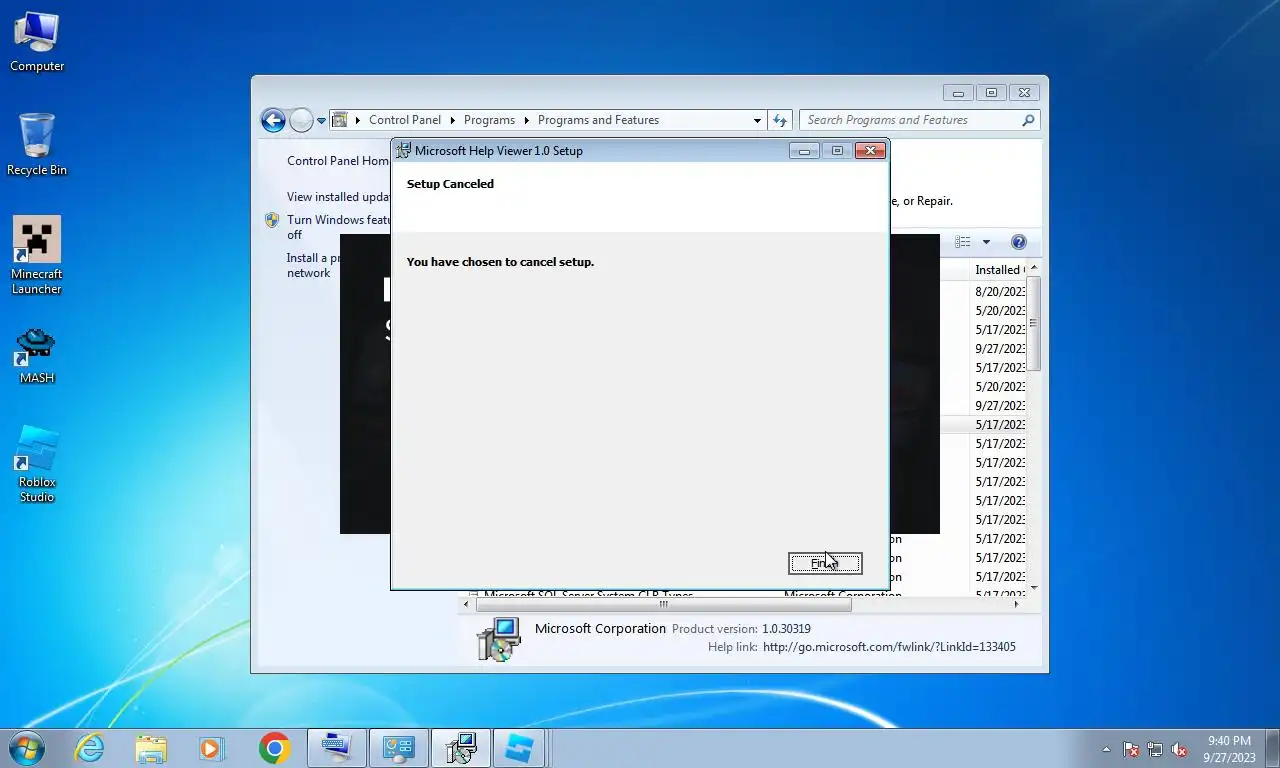Viewport: 1280px width, 768px height.
Task: Open the address bar history dropdown
Action: [757, 120]
